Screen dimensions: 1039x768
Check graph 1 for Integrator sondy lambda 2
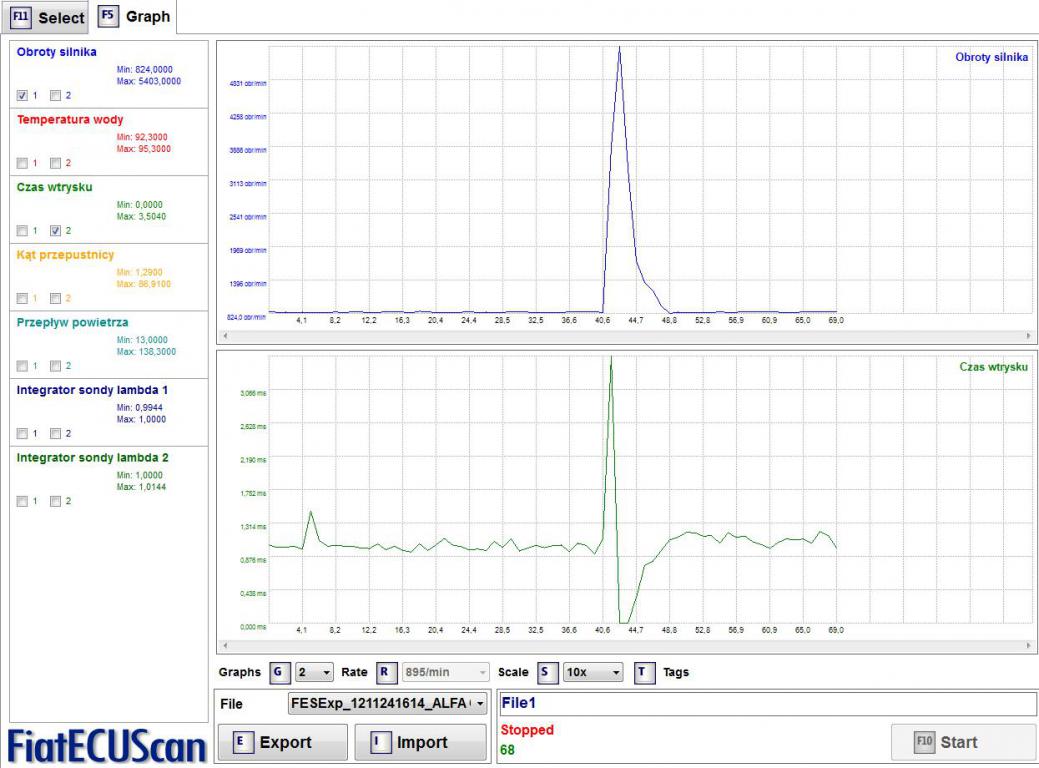[x=23, y=501]
